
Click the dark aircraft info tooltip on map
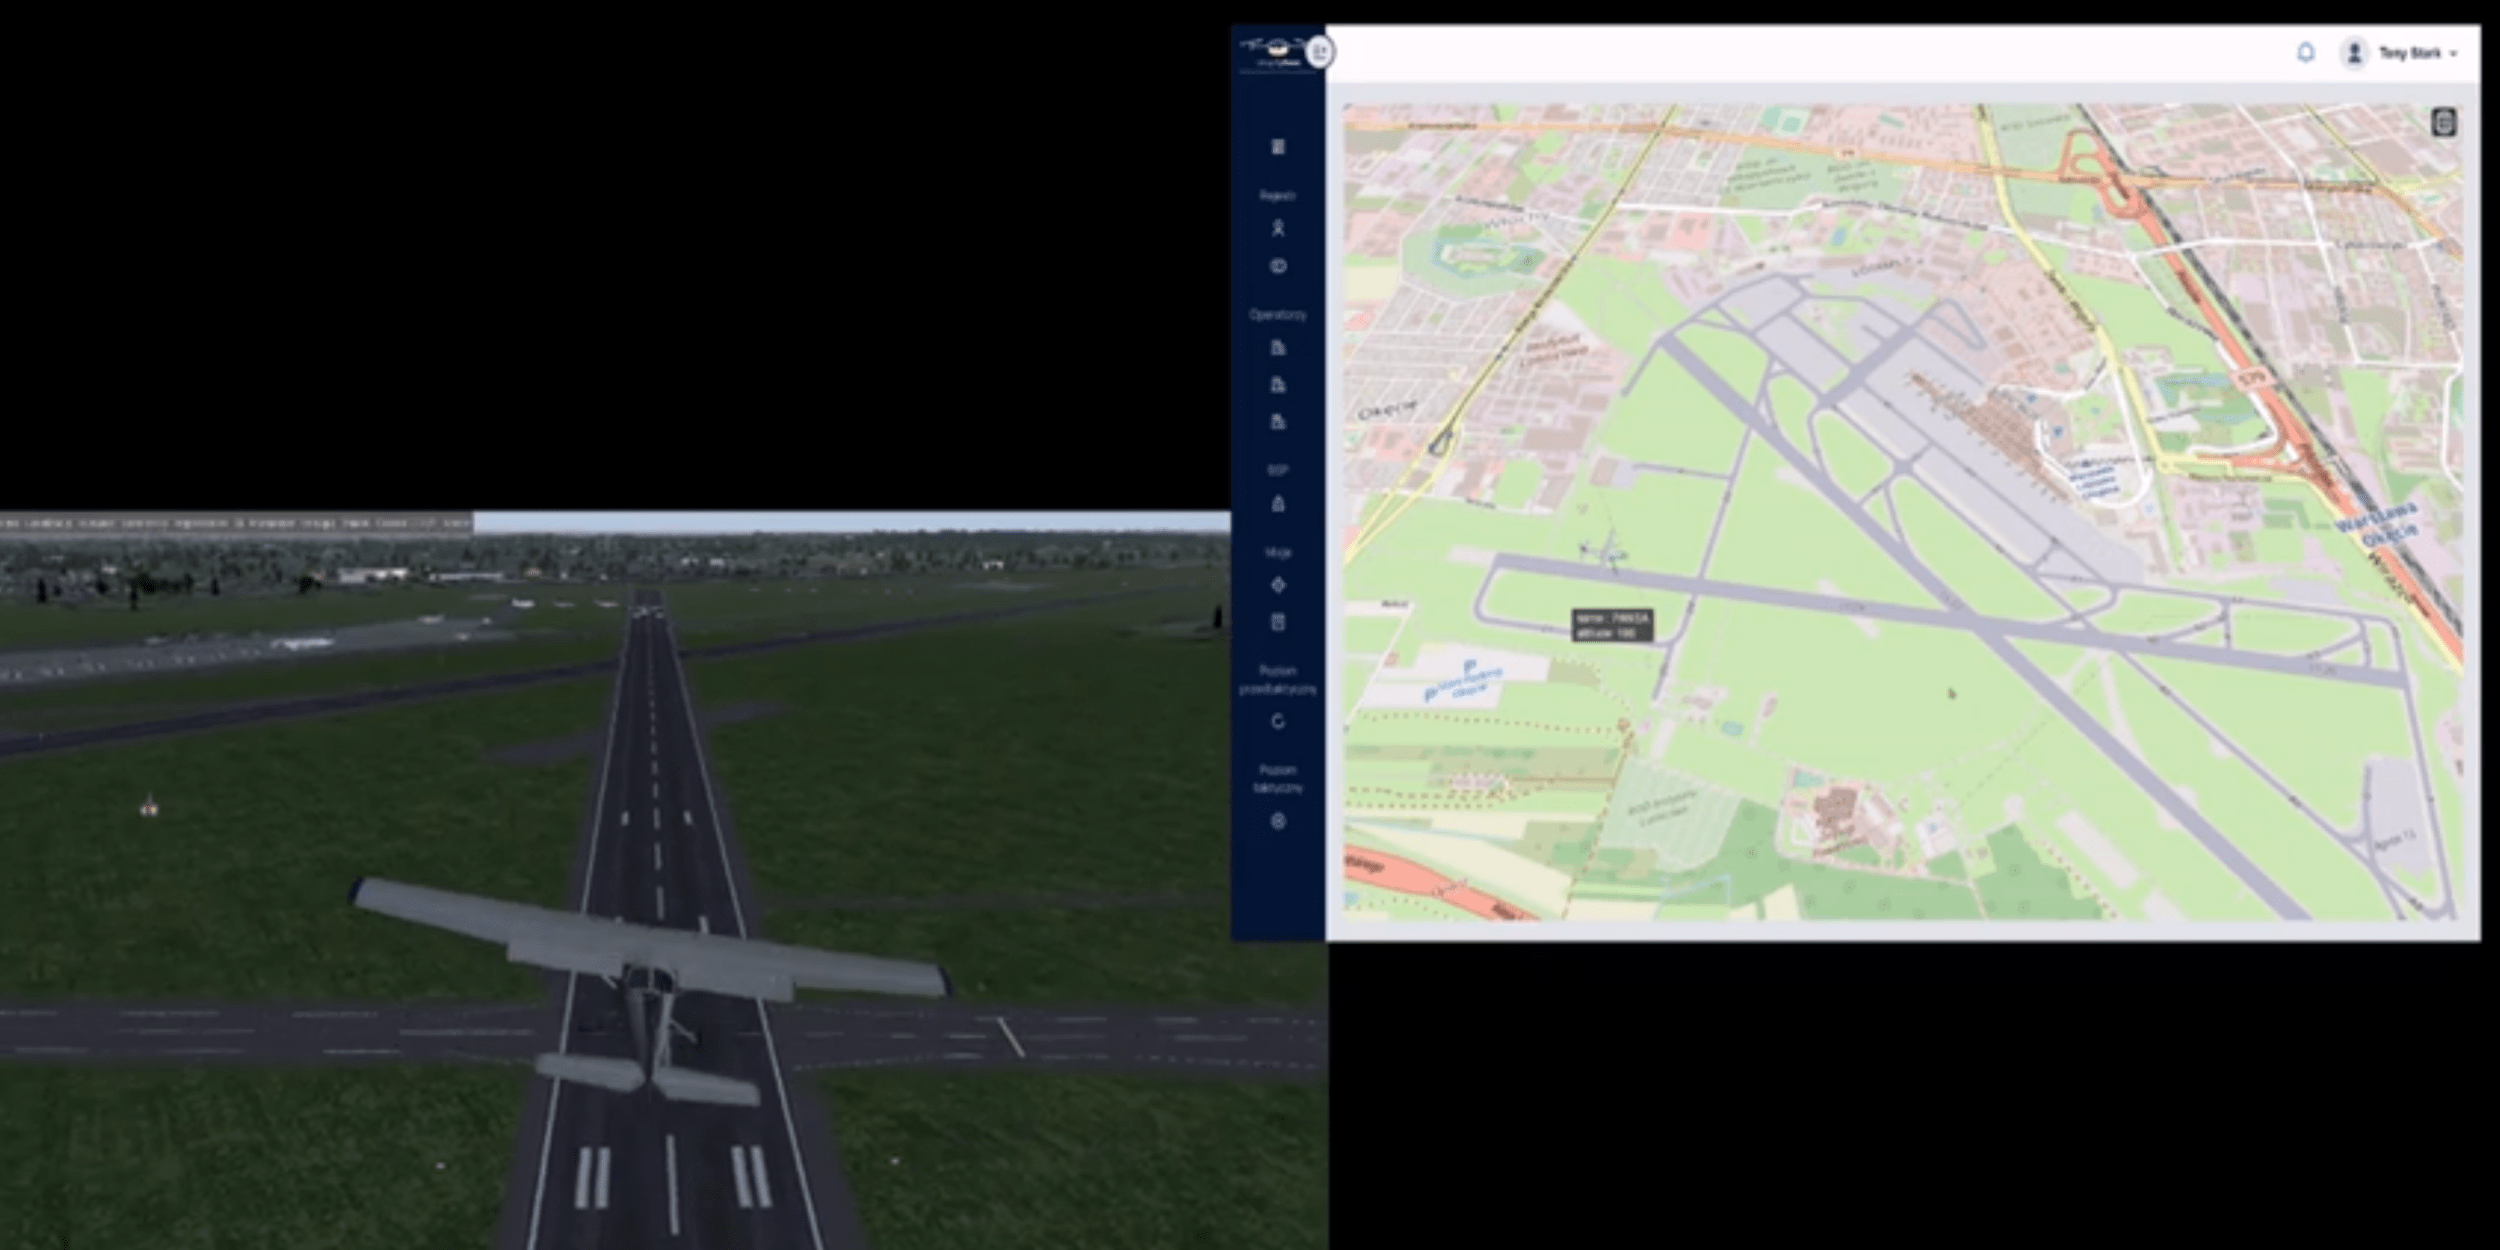tap(1612, 626)
